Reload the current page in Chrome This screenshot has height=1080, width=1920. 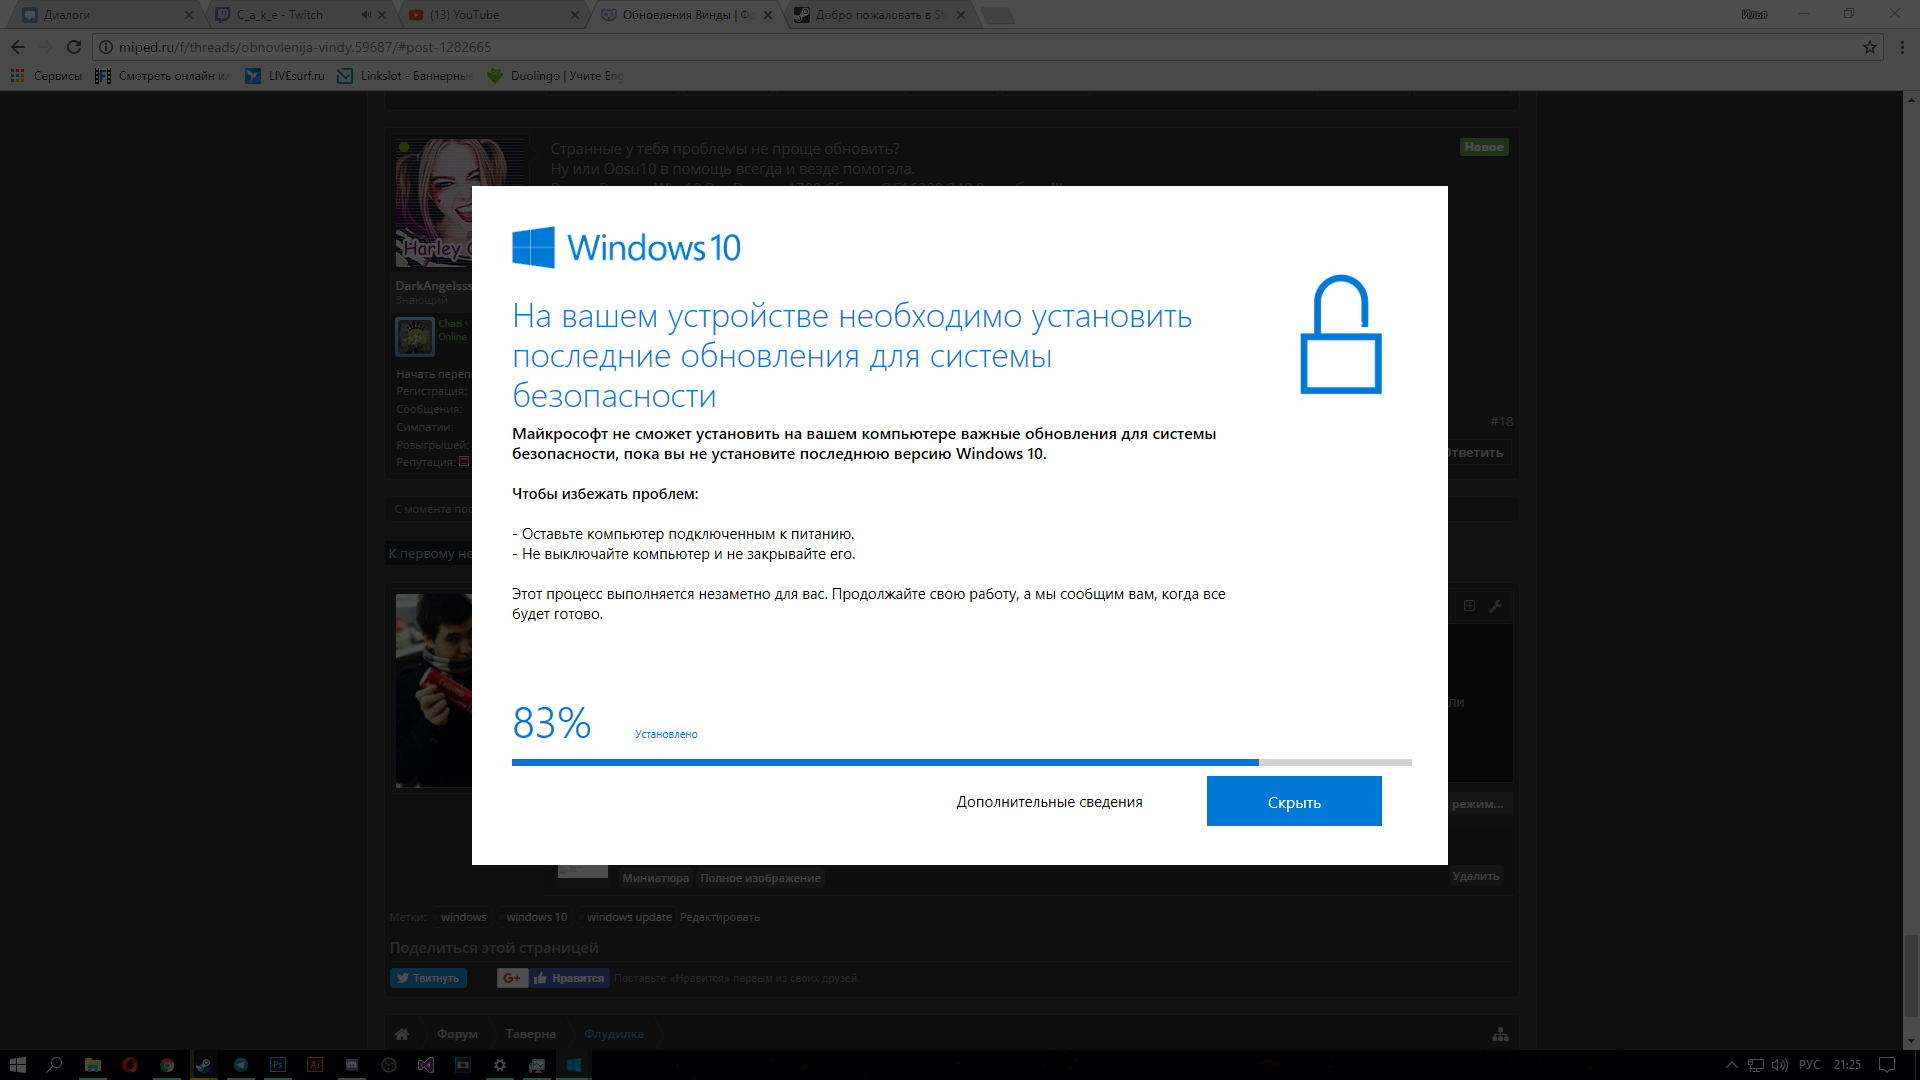click(x=73, y=47)
